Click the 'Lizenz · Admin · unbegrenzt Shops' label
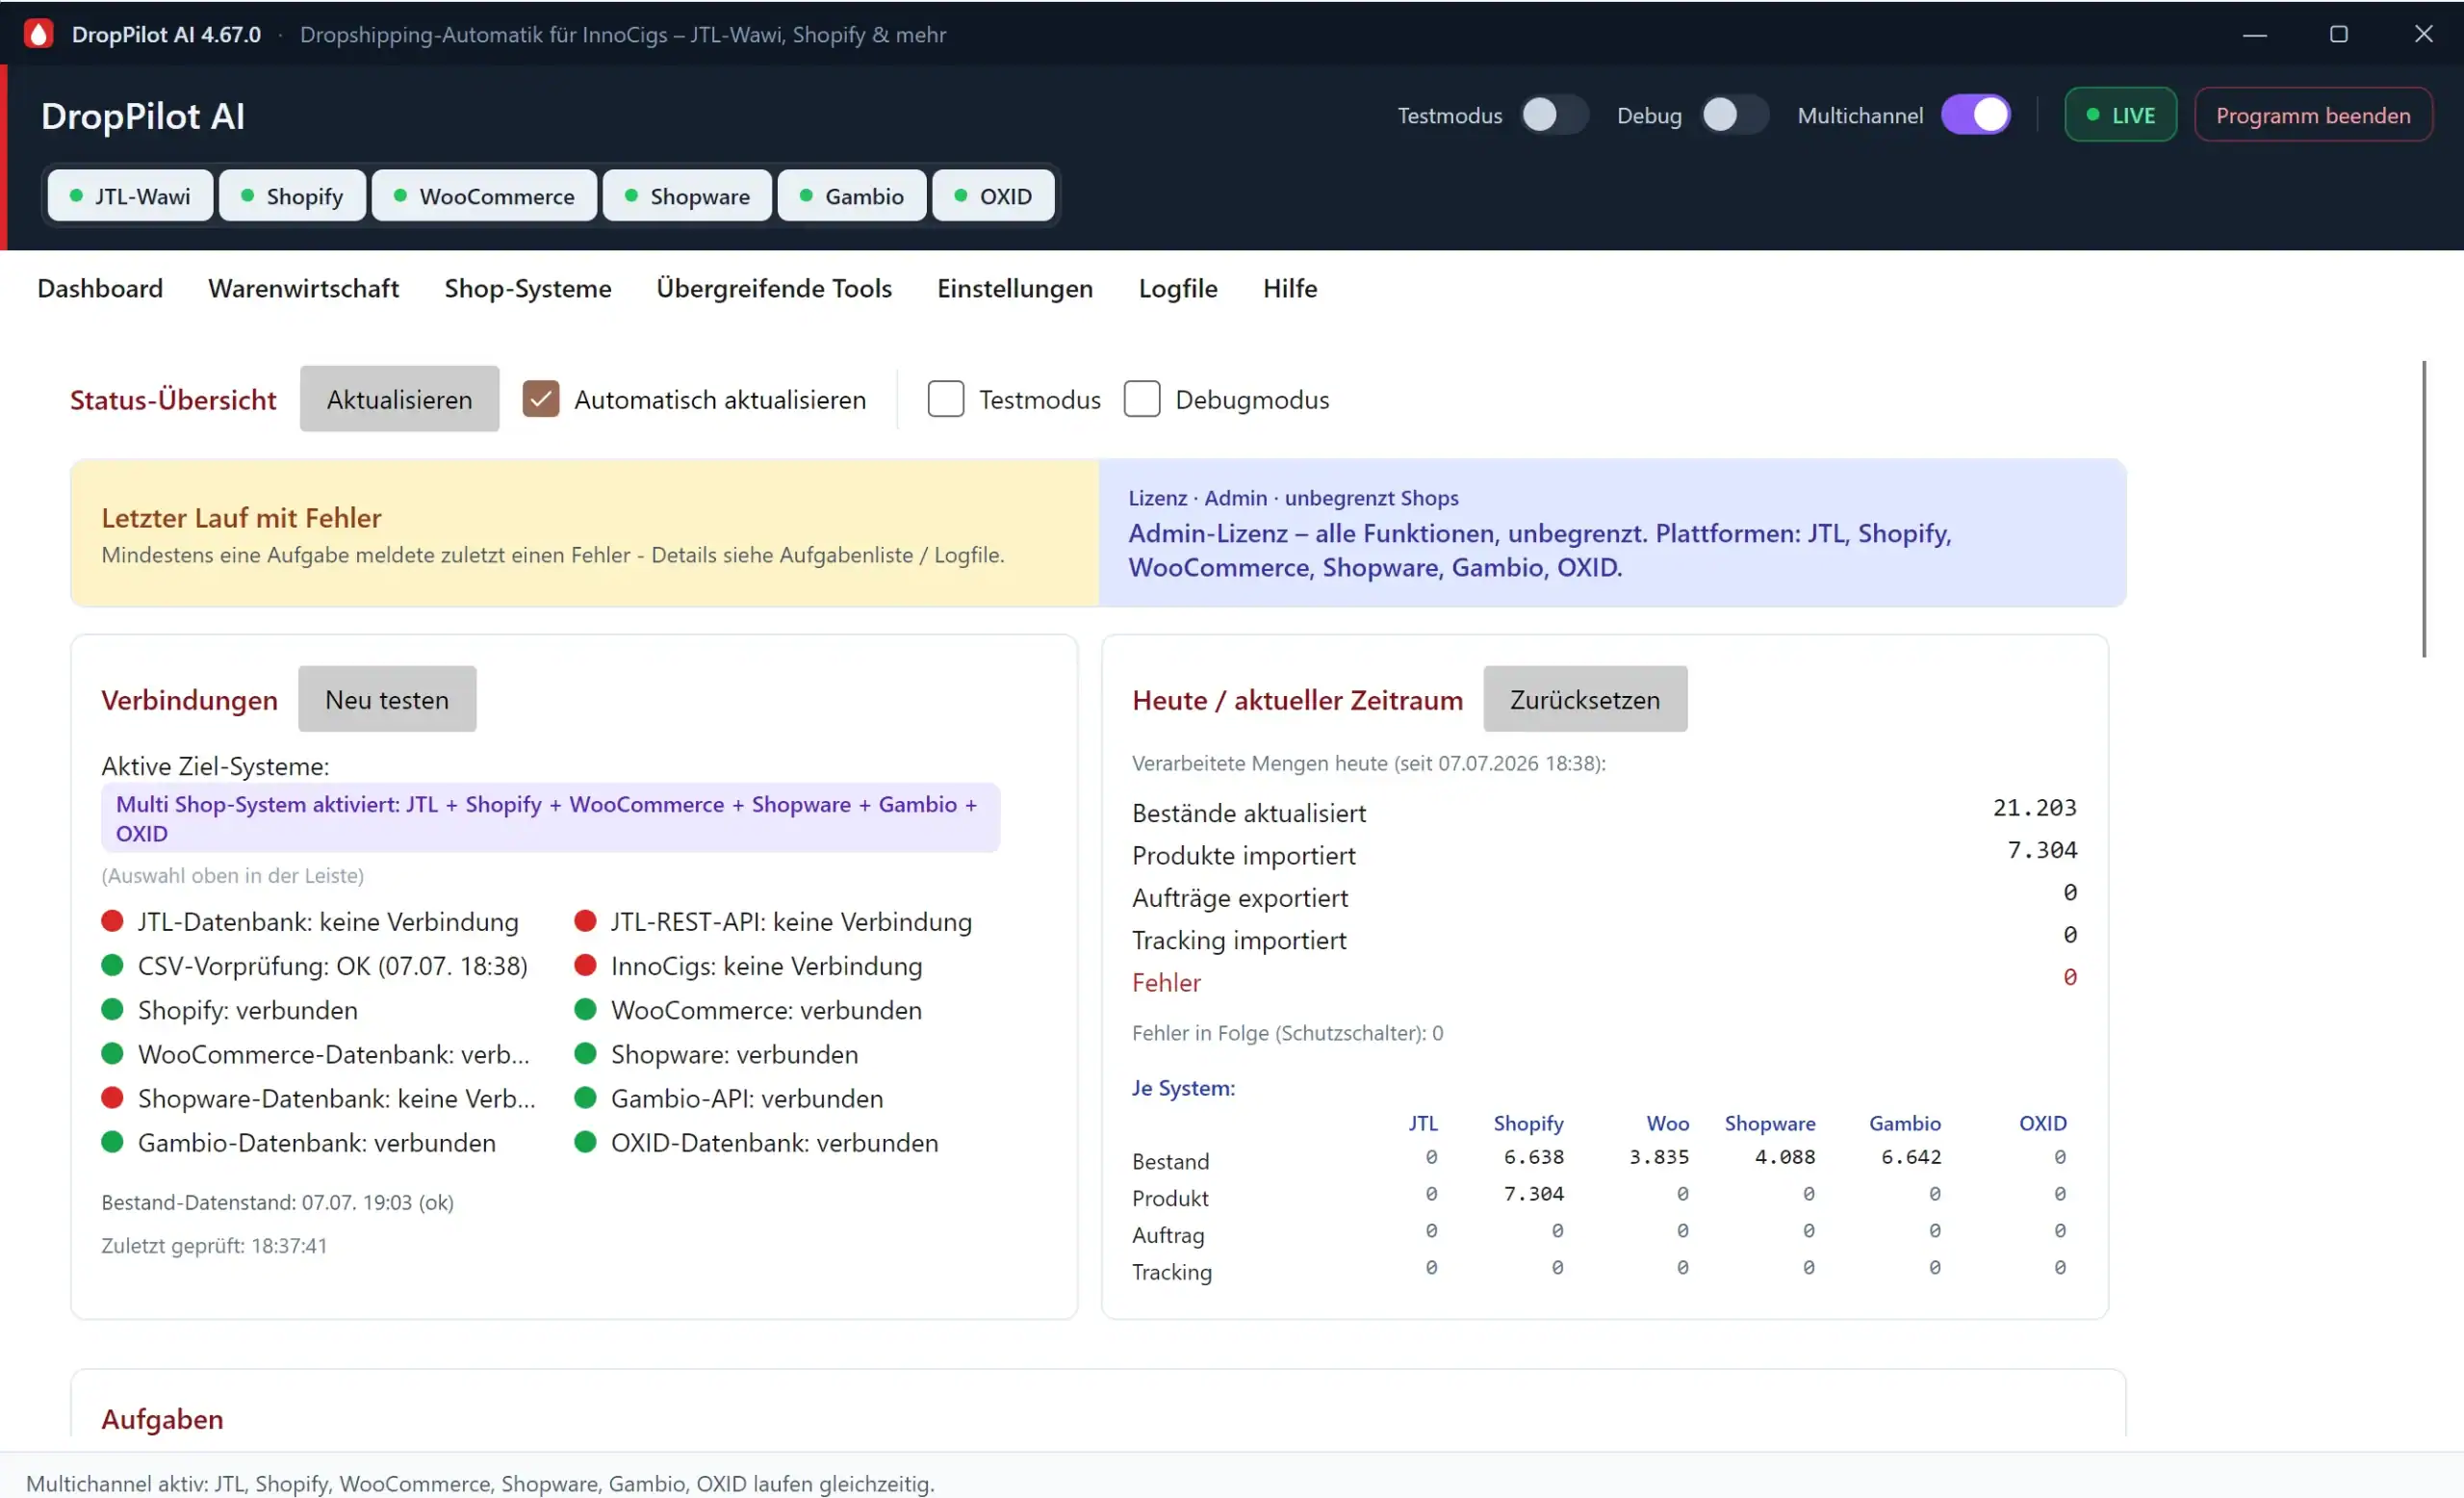The height and width of the screenshot is (1498, 2464). click(x=1293, y=498)
